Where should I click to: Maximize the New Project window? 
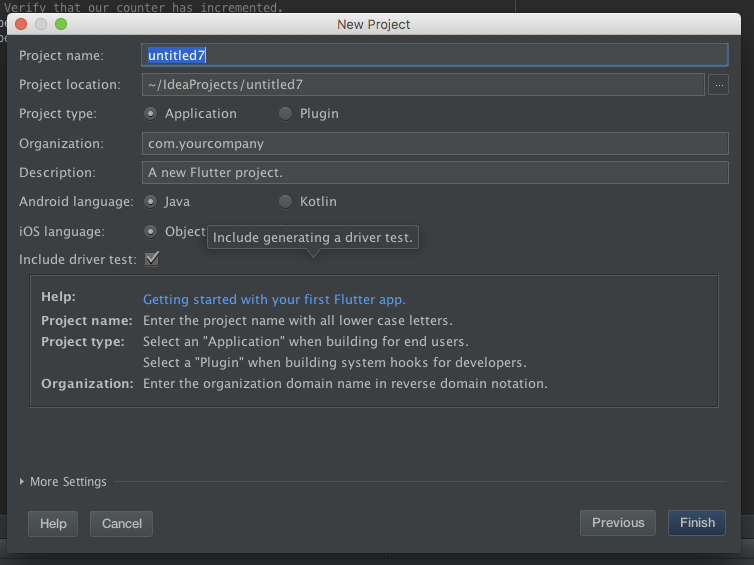click(x=61, y=24)
